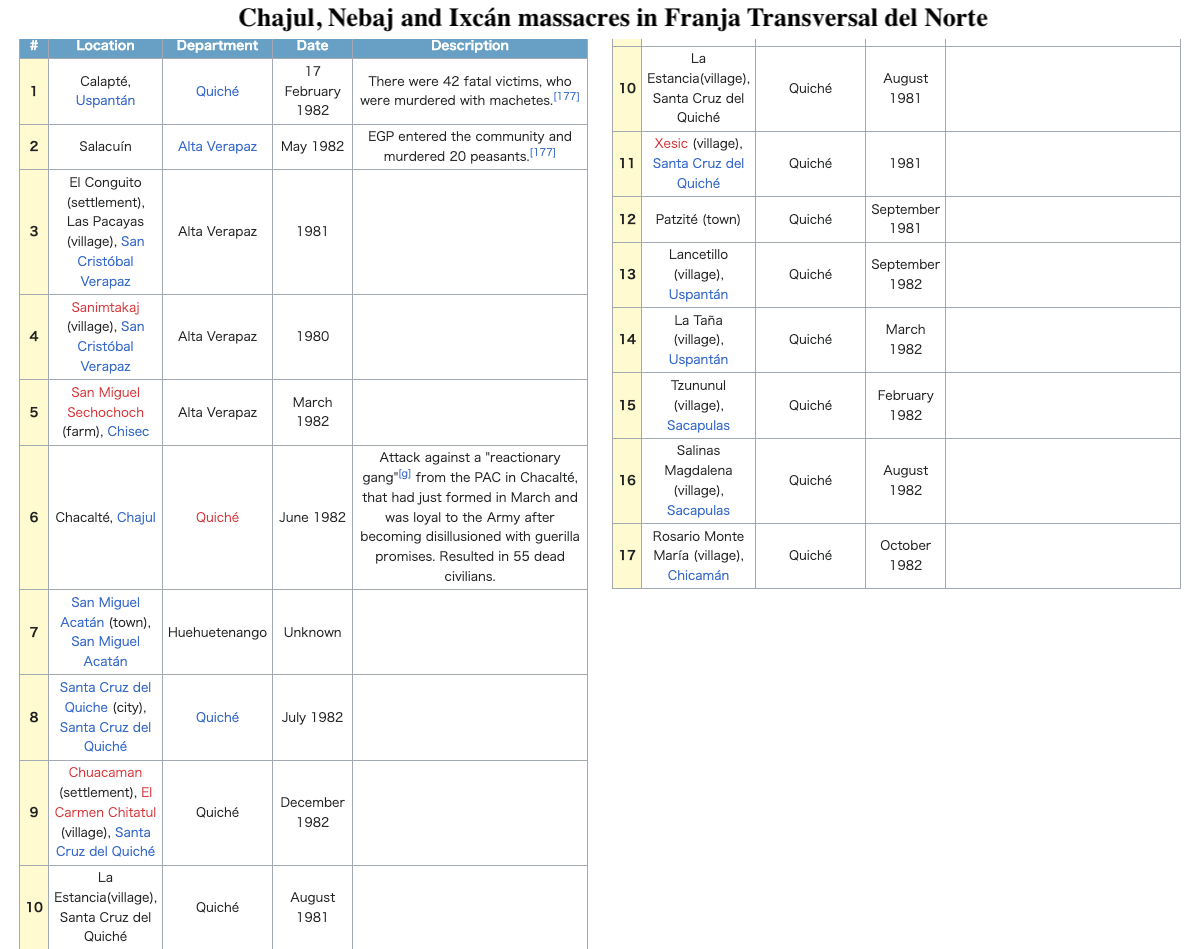The width and height of the screenshot is (1187, 949).
Task: Select the 'Salacuín' location cell
Action: 105,147
